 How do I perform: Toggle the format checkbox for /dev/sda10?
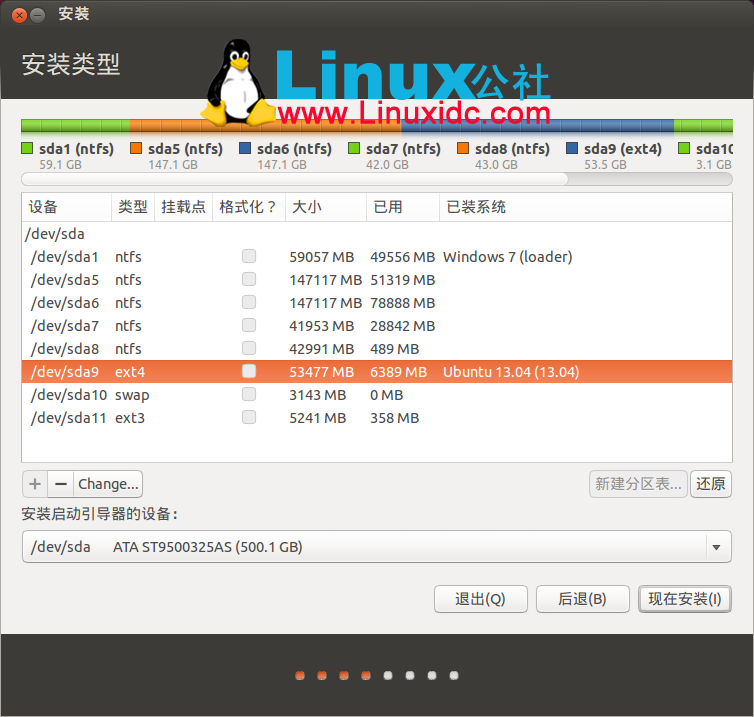pyautogui.click(x=249, y=394)
